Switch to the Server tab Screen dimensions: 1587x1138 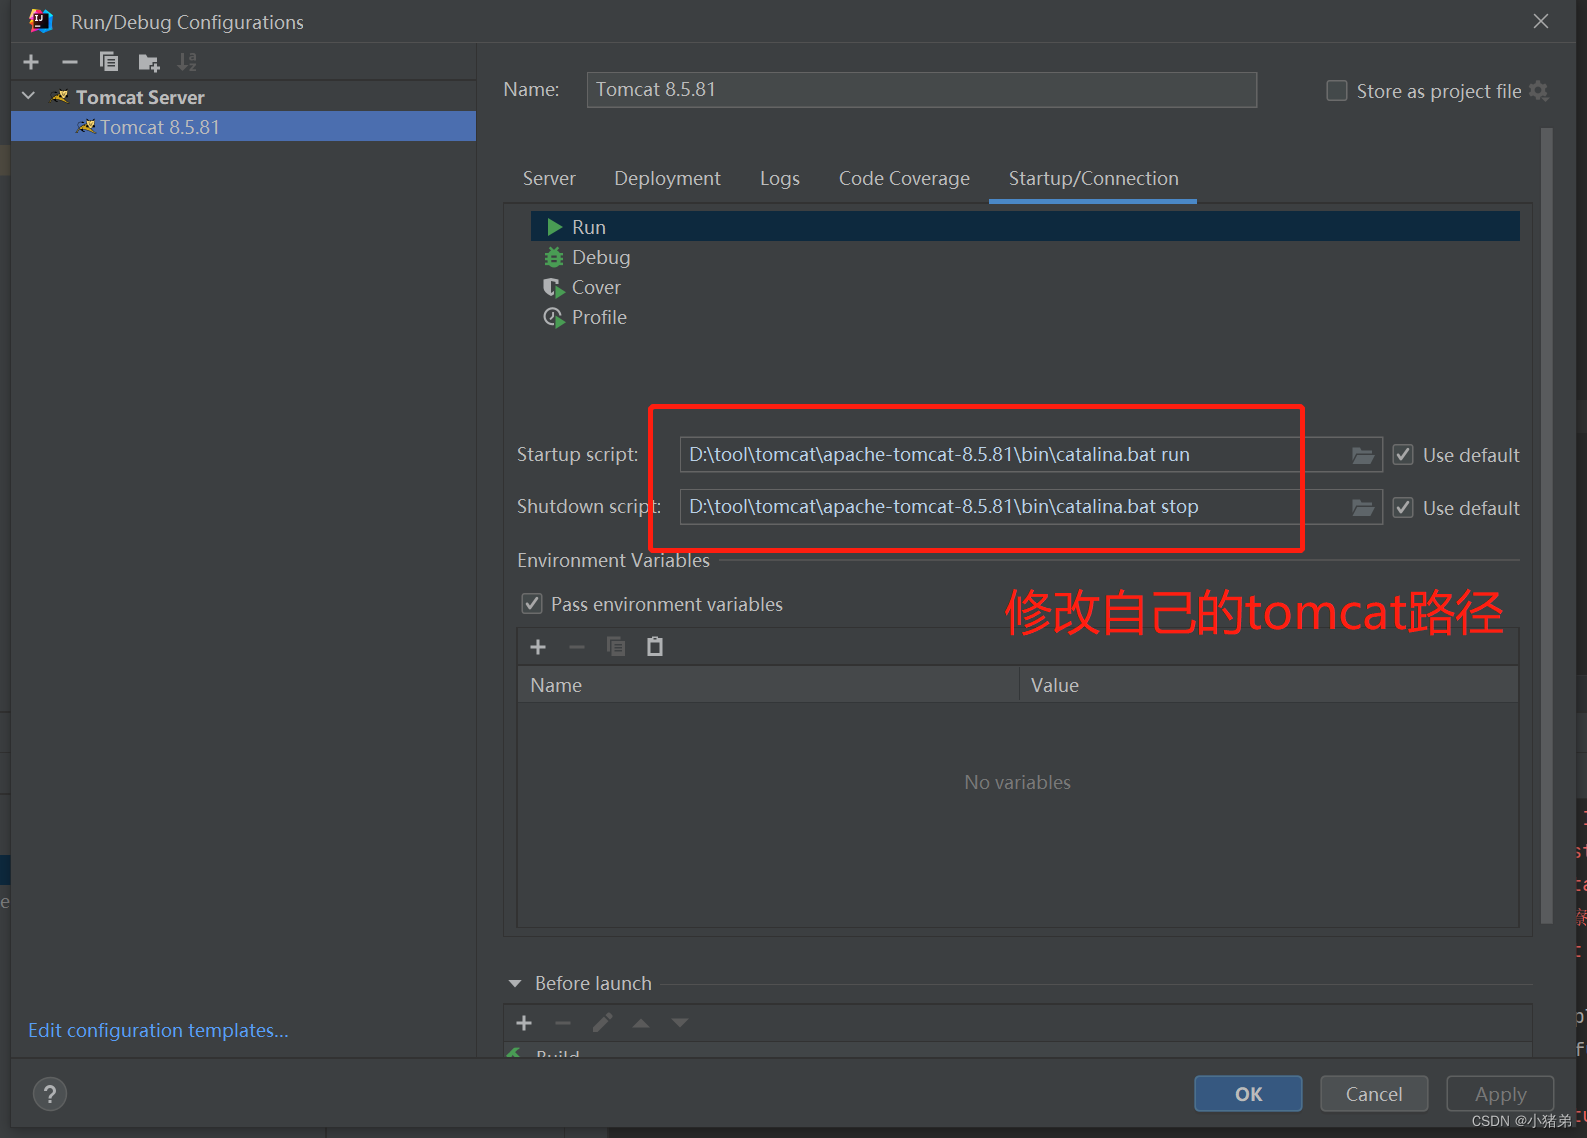[x=549, y=178]
